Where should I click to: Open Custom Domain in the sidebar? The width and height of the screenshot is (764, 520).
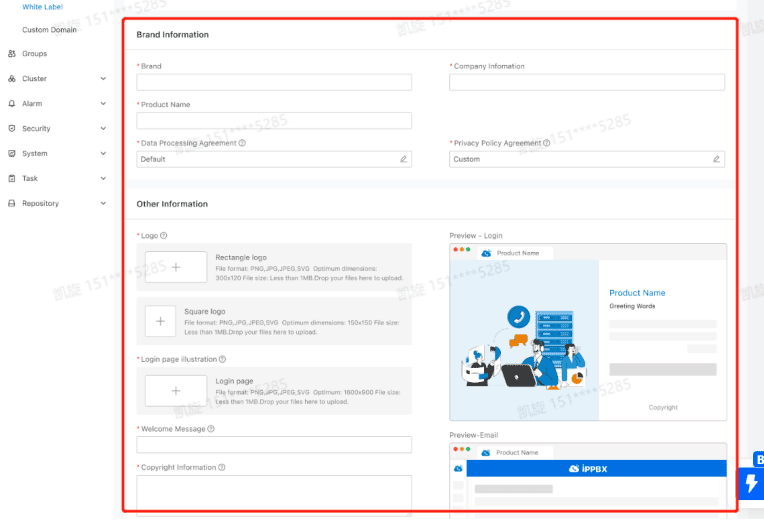click(x=49, y=30)
